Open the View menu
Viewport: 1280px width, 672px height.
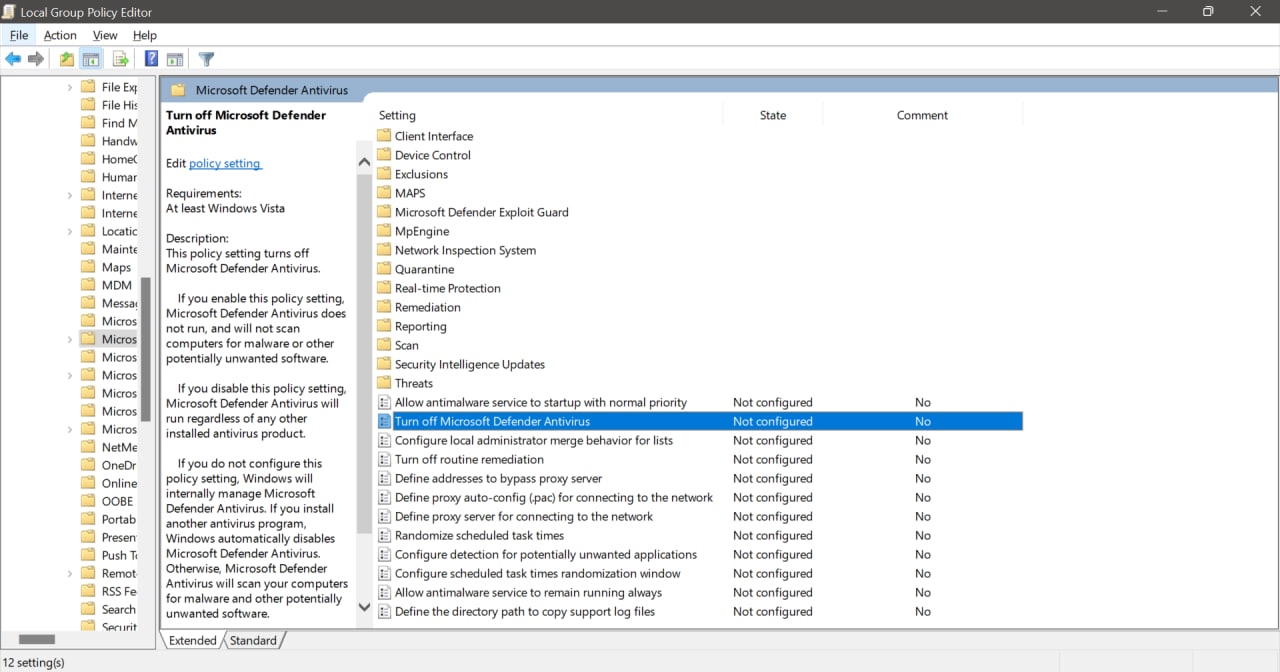coord(105,35)
